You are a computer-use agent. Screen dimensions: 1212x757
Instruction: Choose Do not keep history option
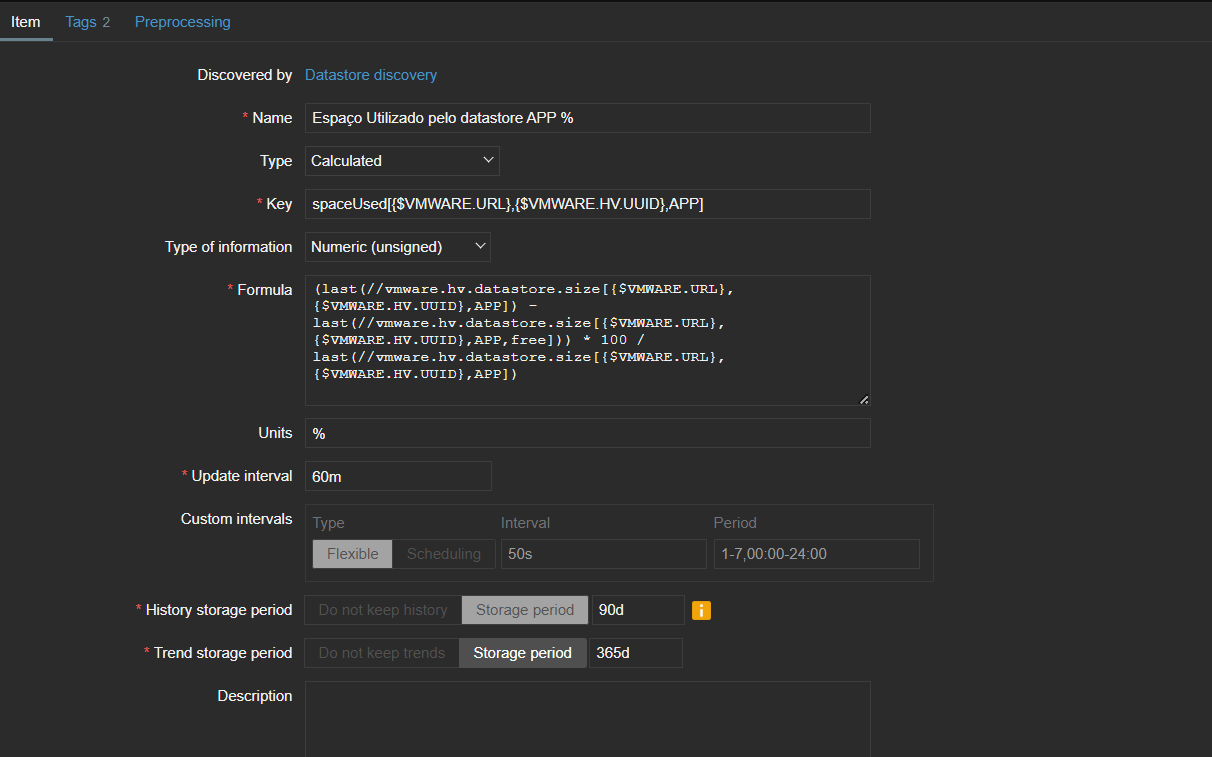click(383, 610)
